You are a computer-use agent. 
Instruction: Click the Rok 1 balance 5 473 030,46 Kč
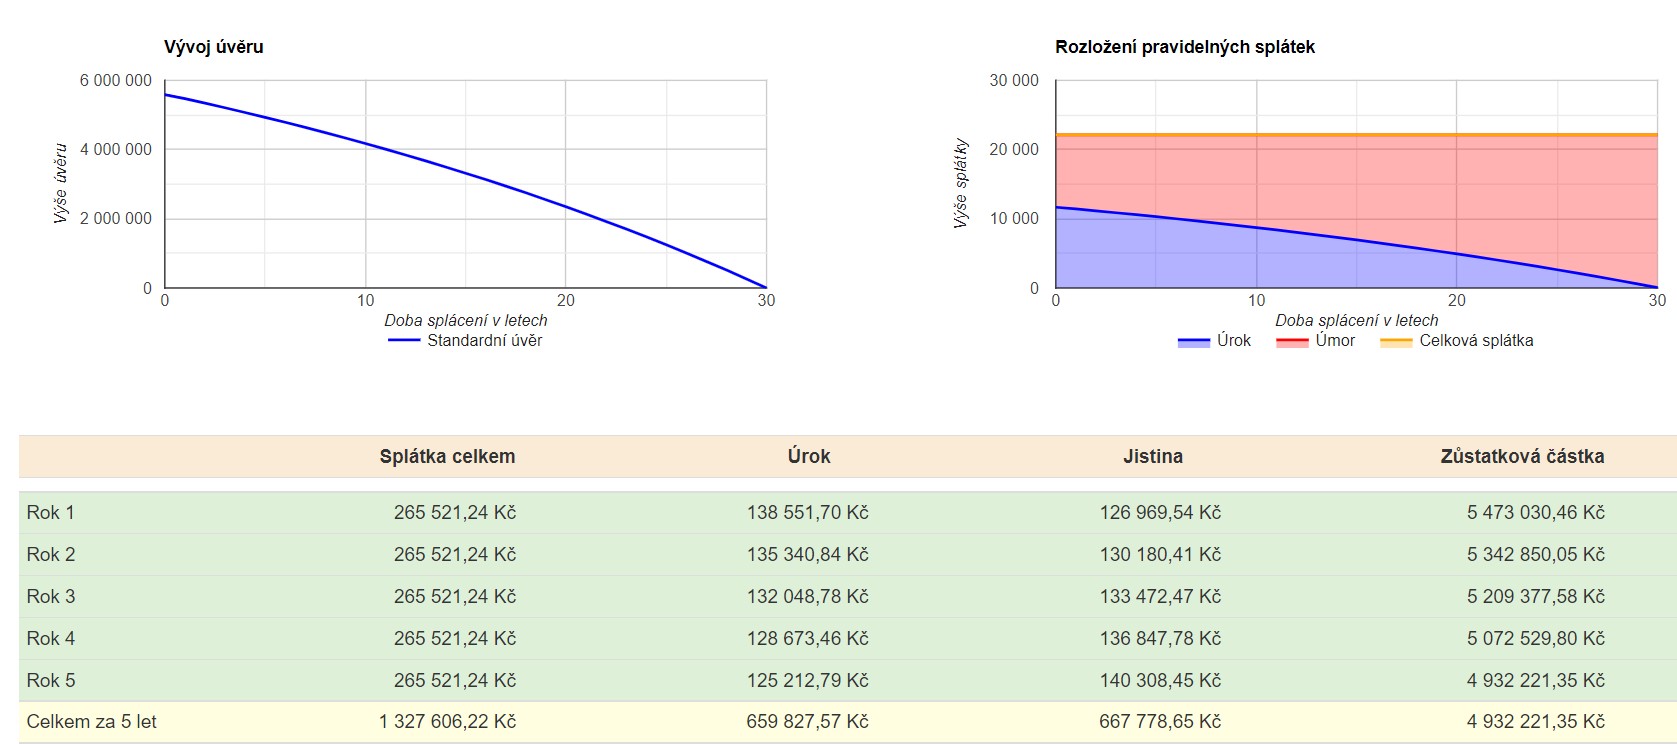point(1535,513)
